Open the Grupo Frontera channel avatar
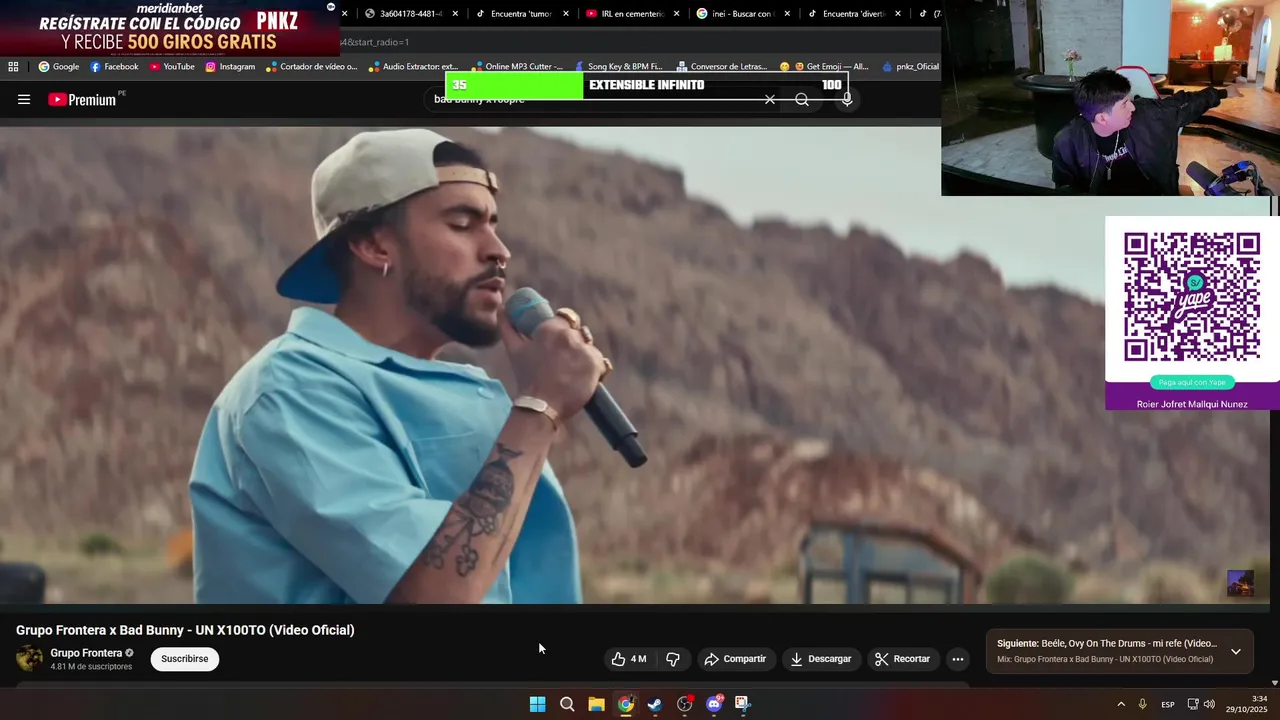Image resolution: width=1280 pixels, height=720 pixels. [30, 658]
